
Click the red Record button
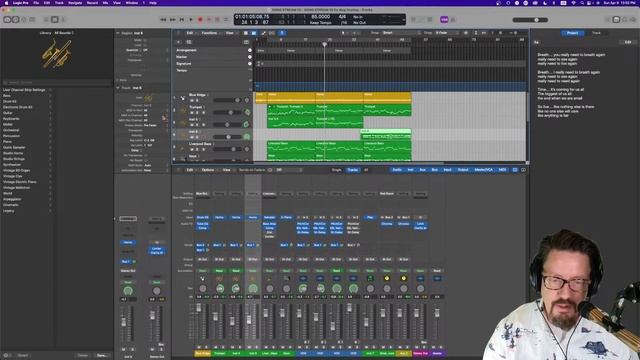200,20
